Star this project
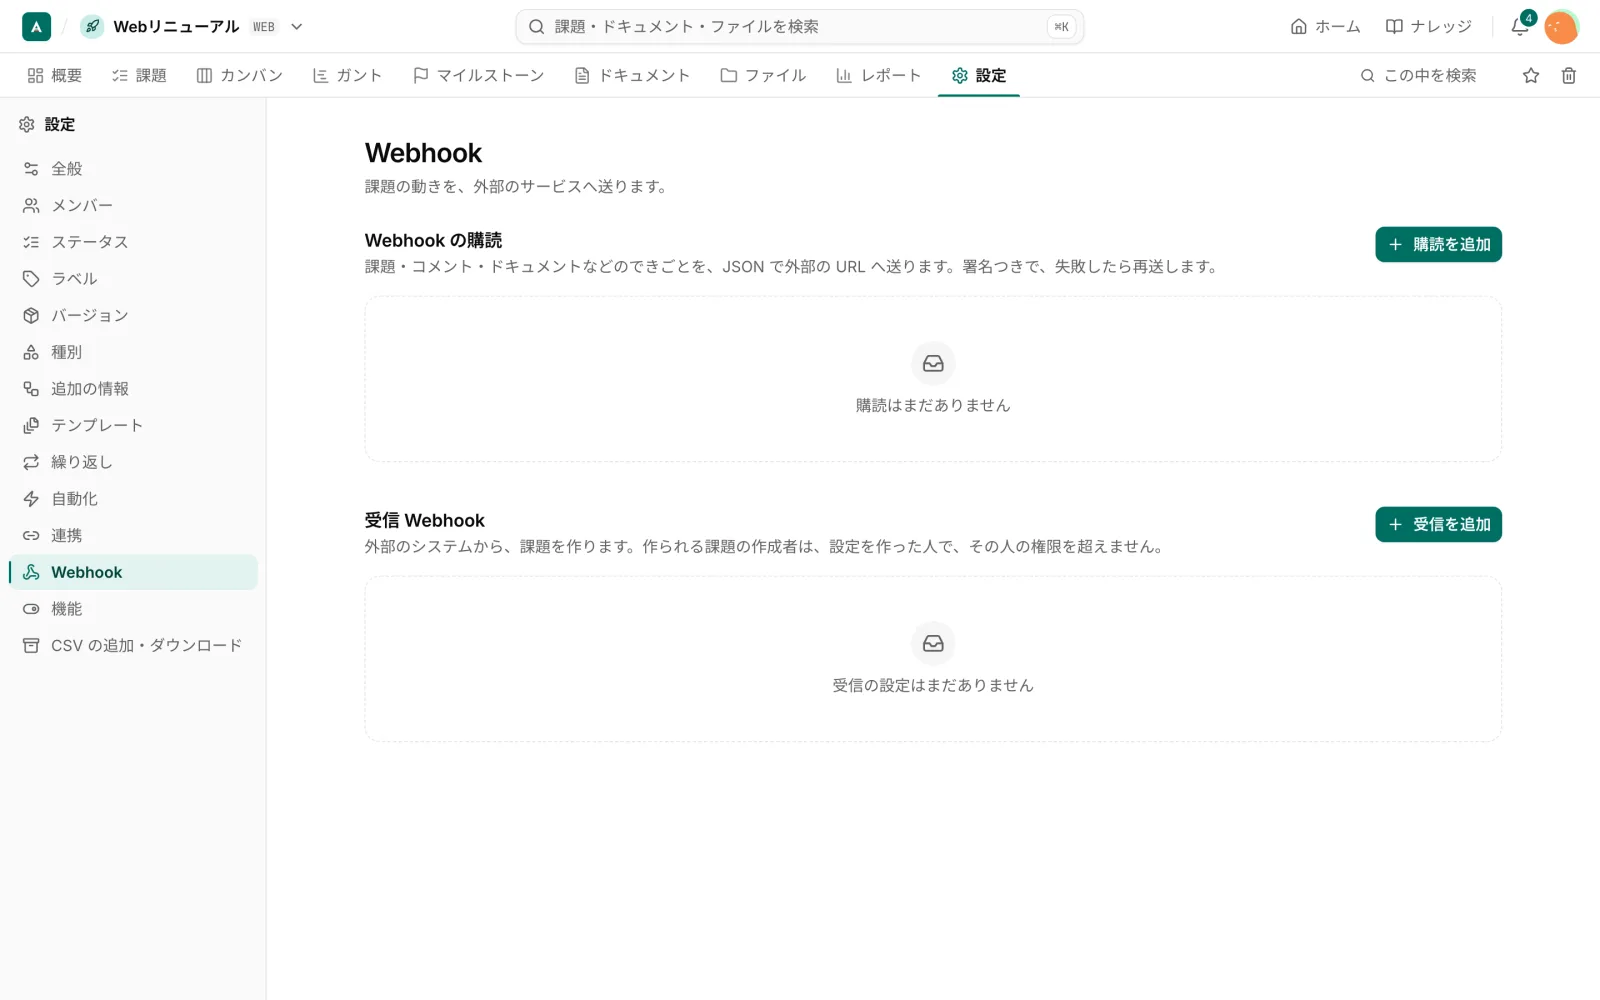This screenshot has width=1600, height=1000. tap(1531, 75)
